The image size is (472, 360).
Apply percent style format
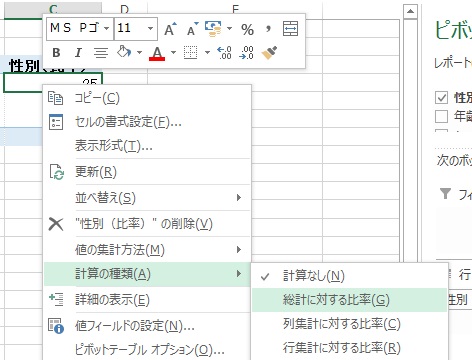(x=247, y=30)
